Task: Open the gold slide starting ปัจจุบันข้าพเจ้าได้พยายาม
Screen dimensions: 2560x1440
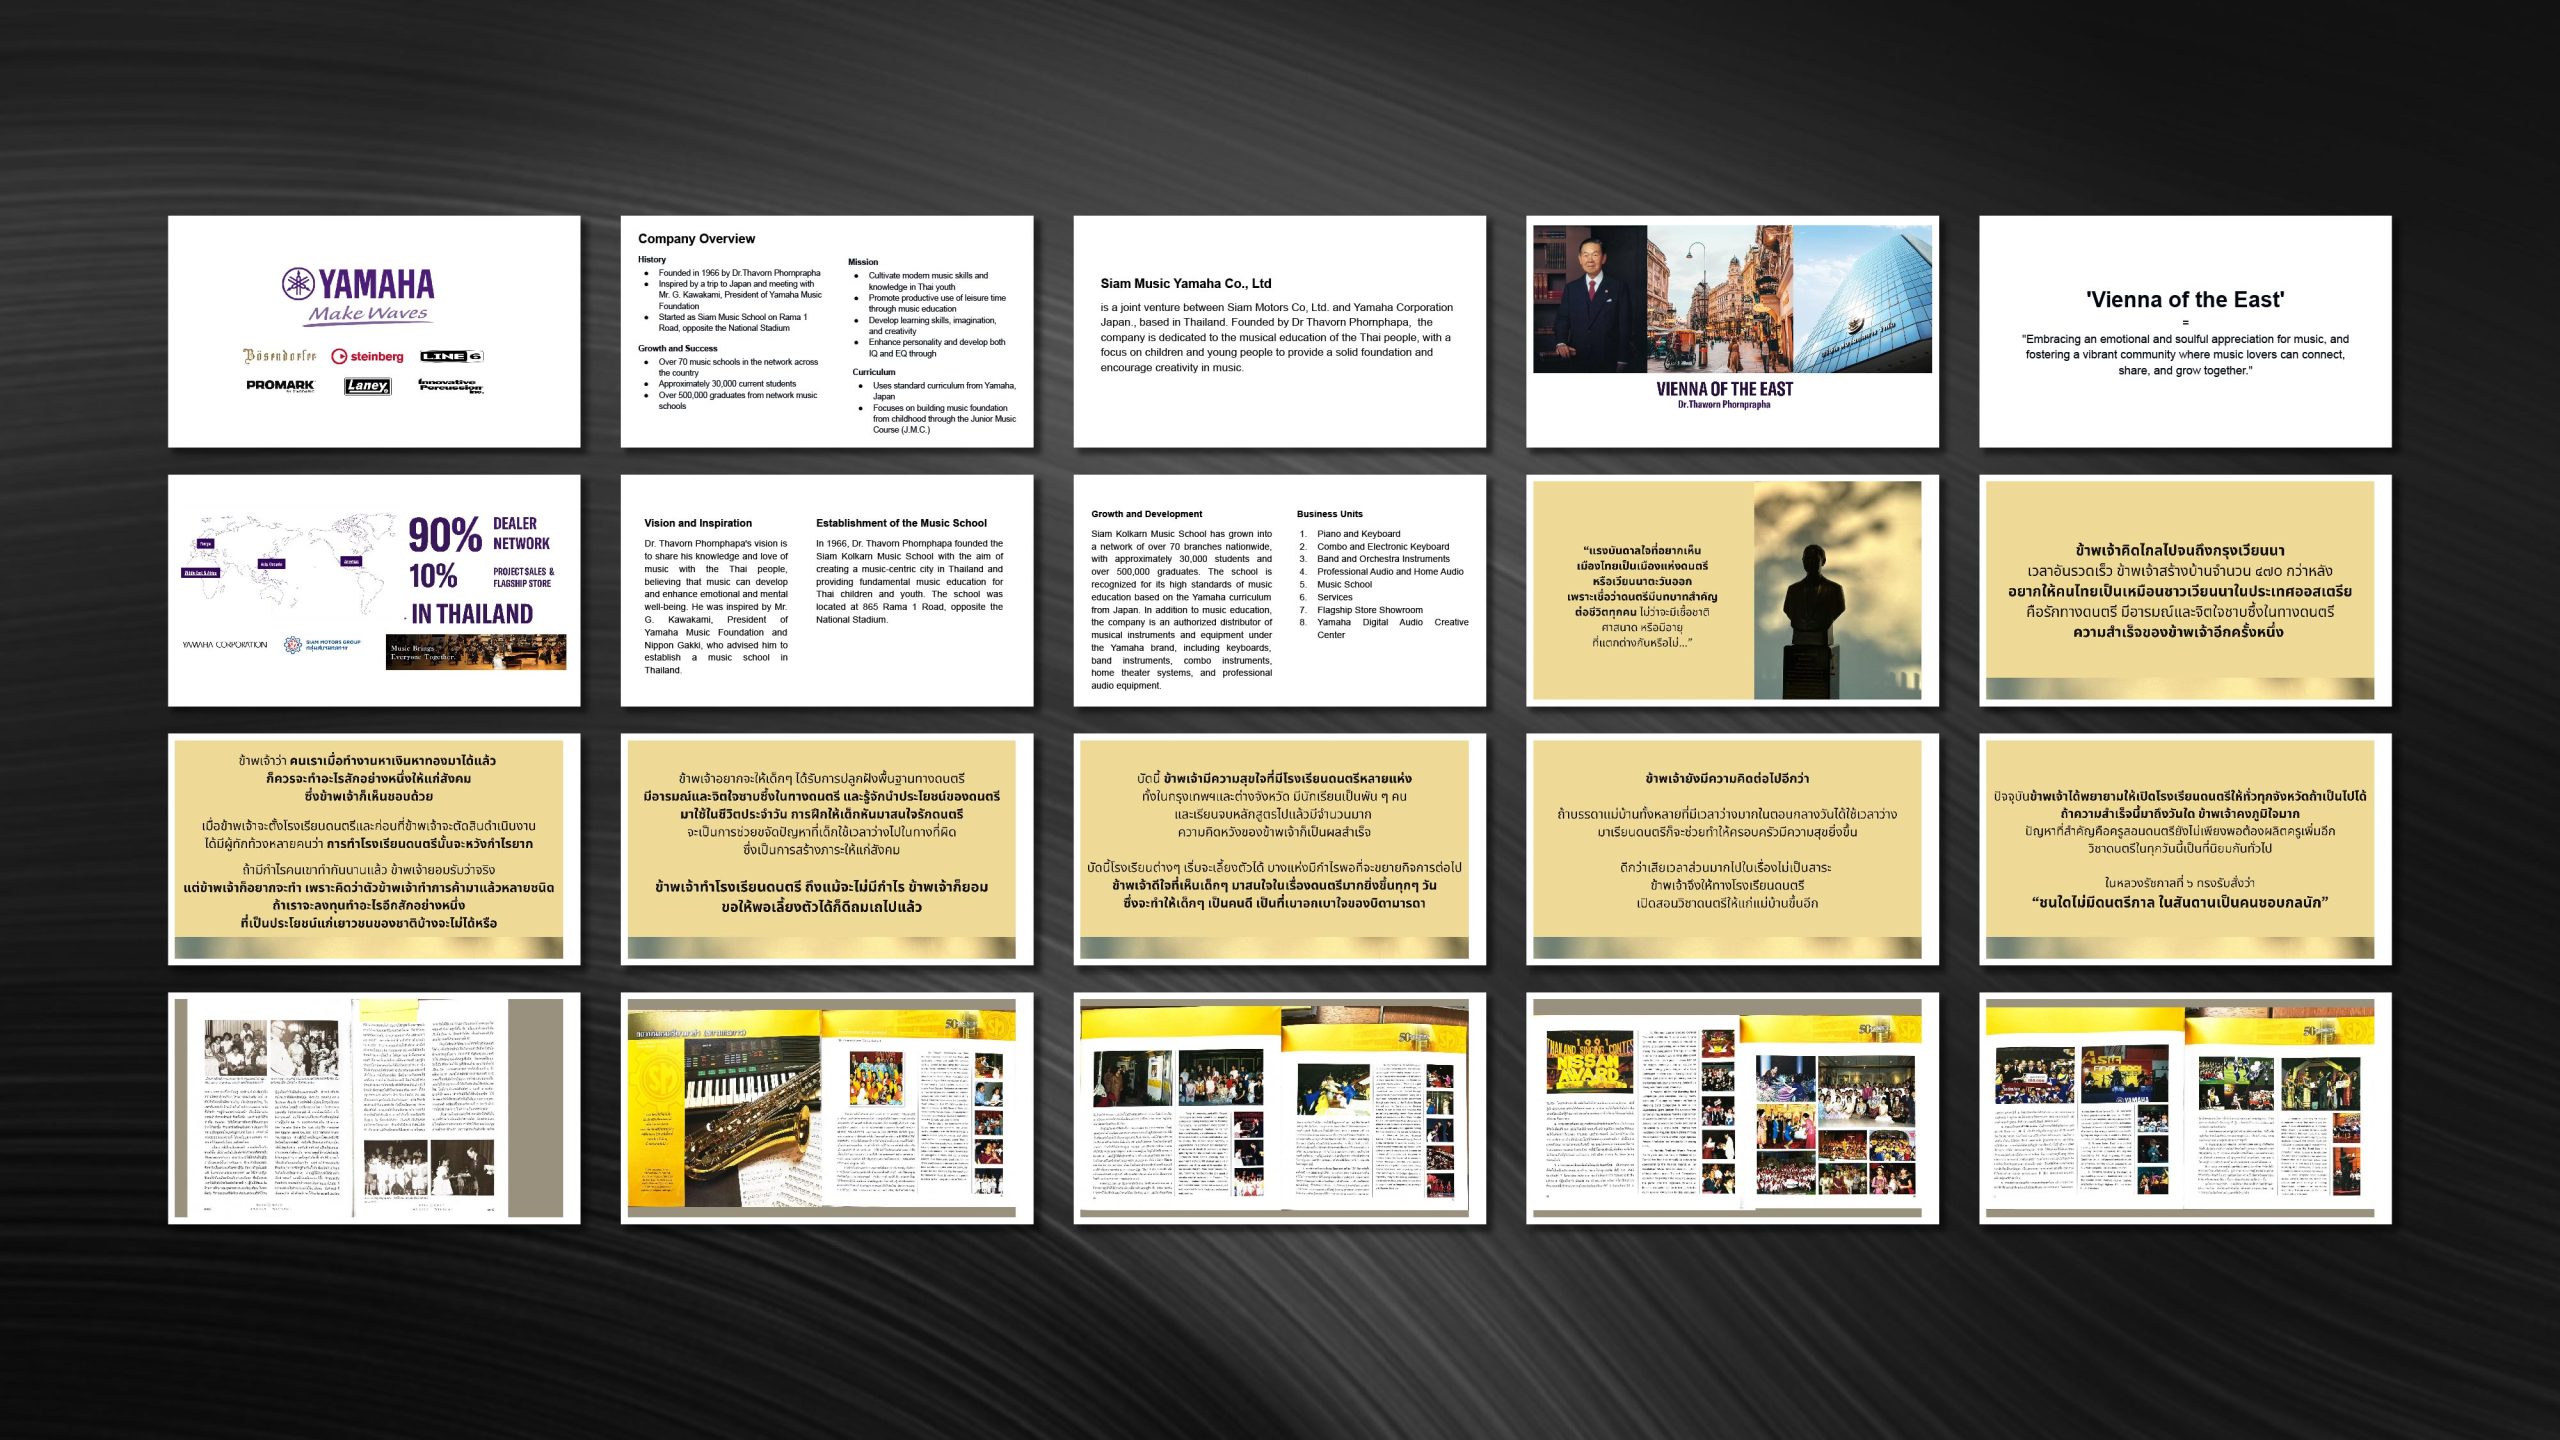Action: 2185,849
